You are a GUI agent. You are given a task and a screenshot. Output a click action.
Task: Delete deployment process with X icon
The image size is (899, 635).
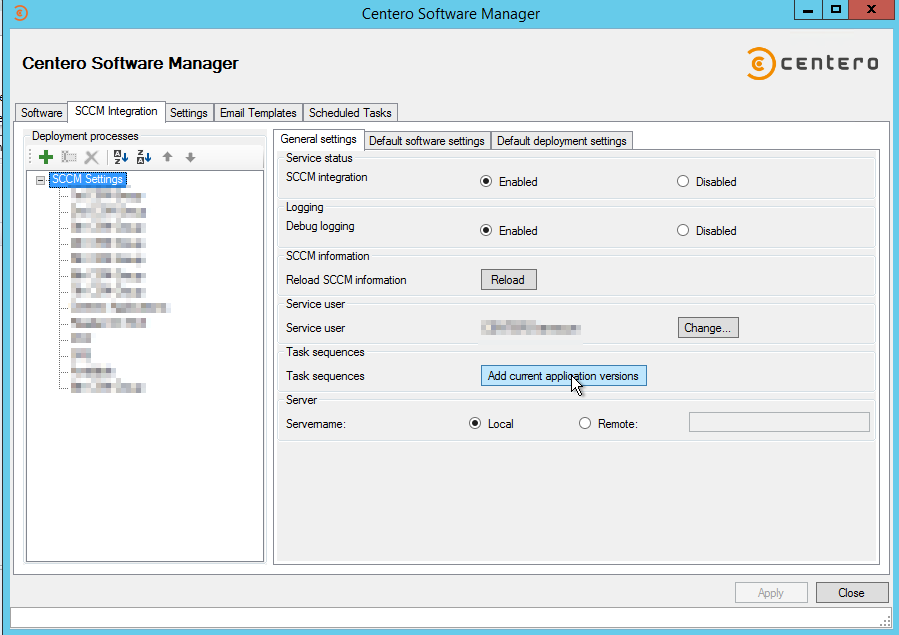click(92, 157)
